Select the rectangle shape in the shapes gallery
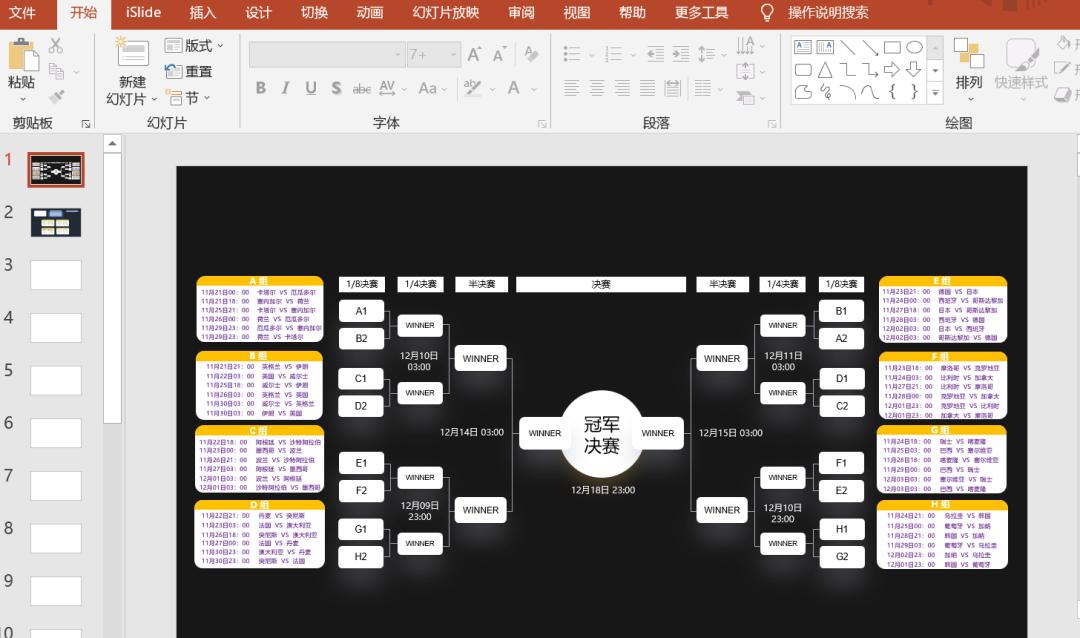This screenshot has width=1080, height=638. click(x=890, y=47)
